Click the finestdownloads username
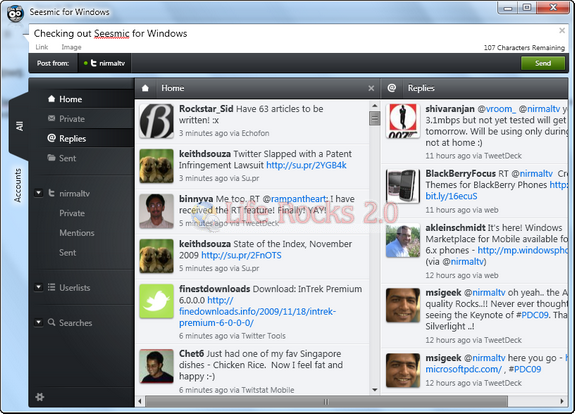The height and width of the screenshot is (414, 575). point(215,289)
